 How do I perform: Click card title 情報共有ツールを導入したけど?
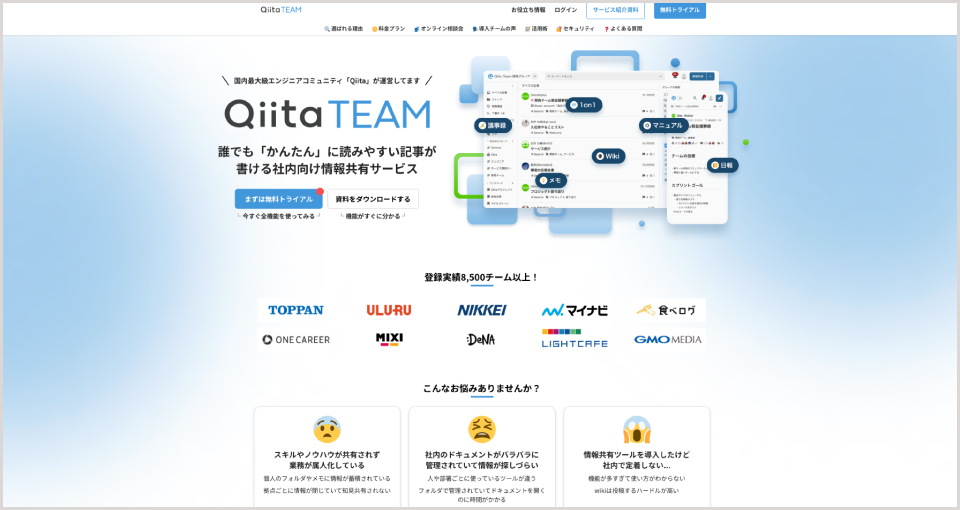[x=637, y=455]
